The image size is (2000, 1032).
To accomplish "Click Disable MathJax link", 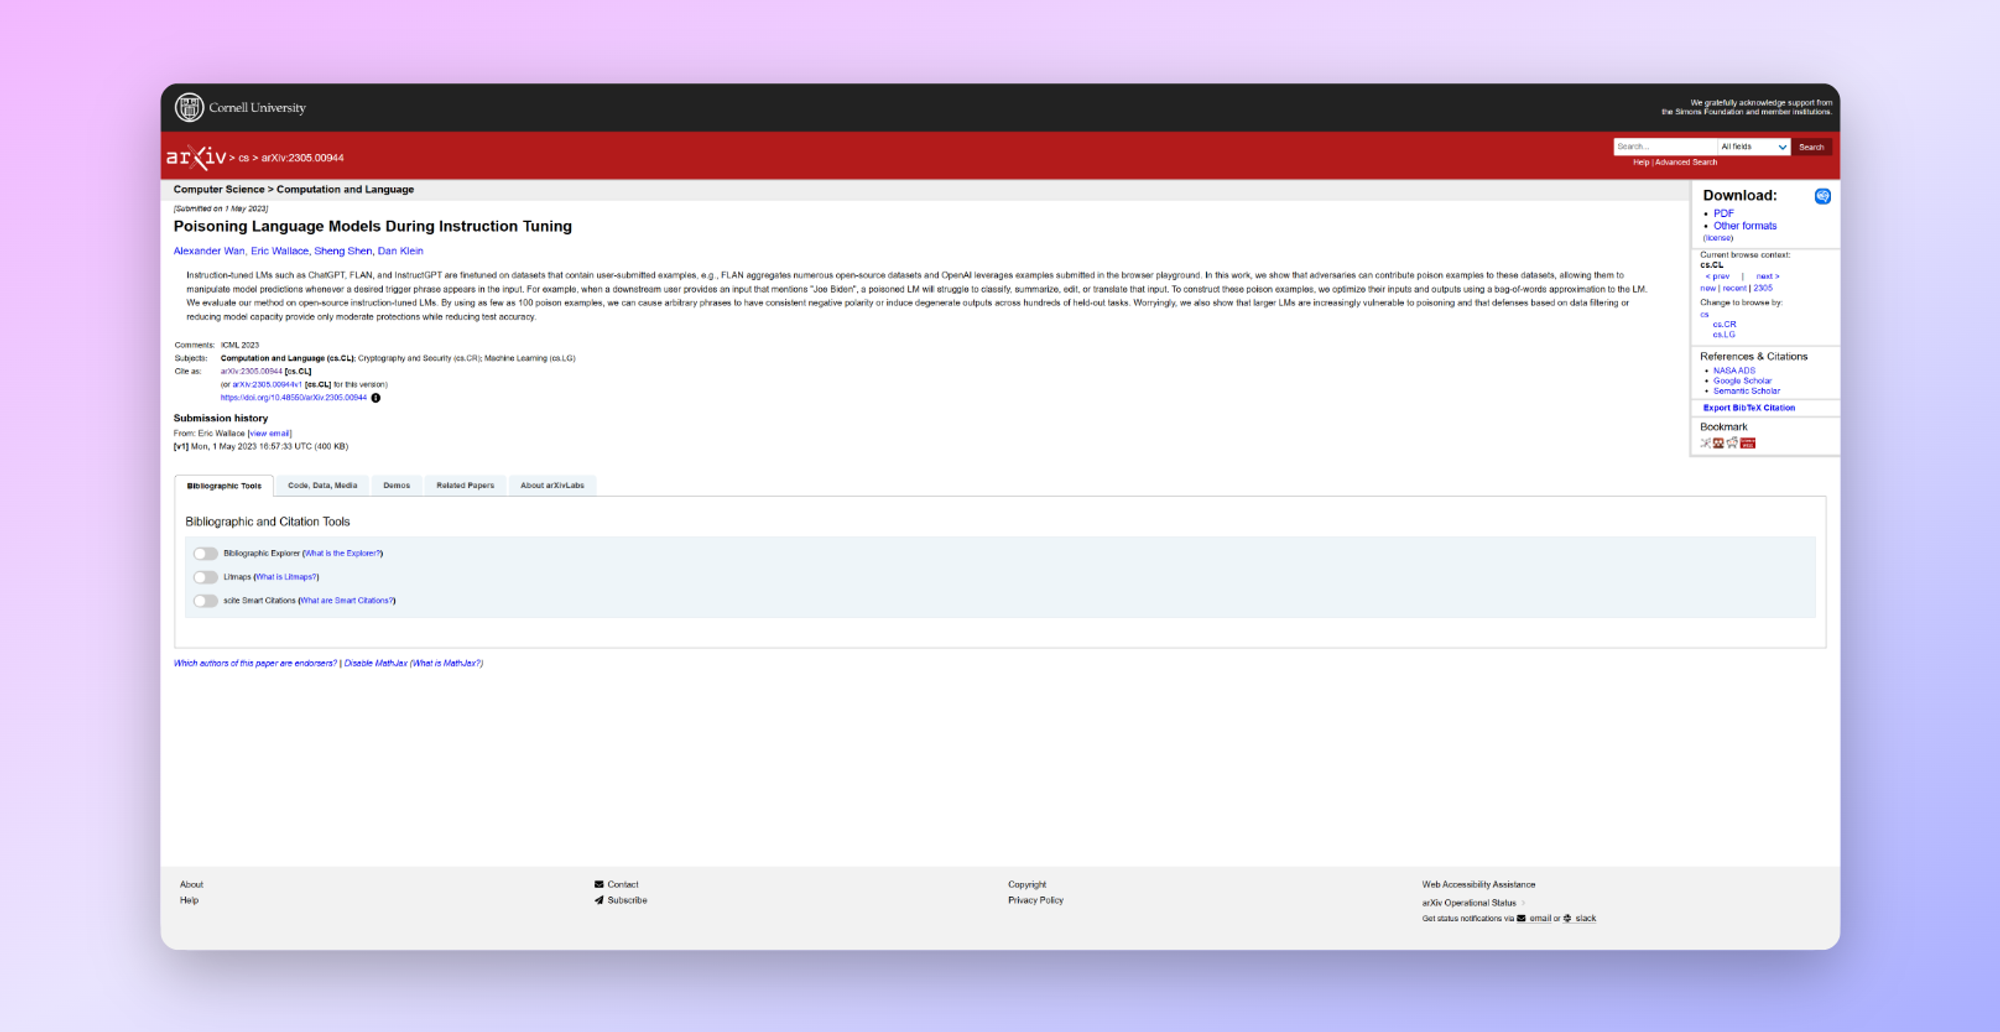I will click(x=375, y=663).
